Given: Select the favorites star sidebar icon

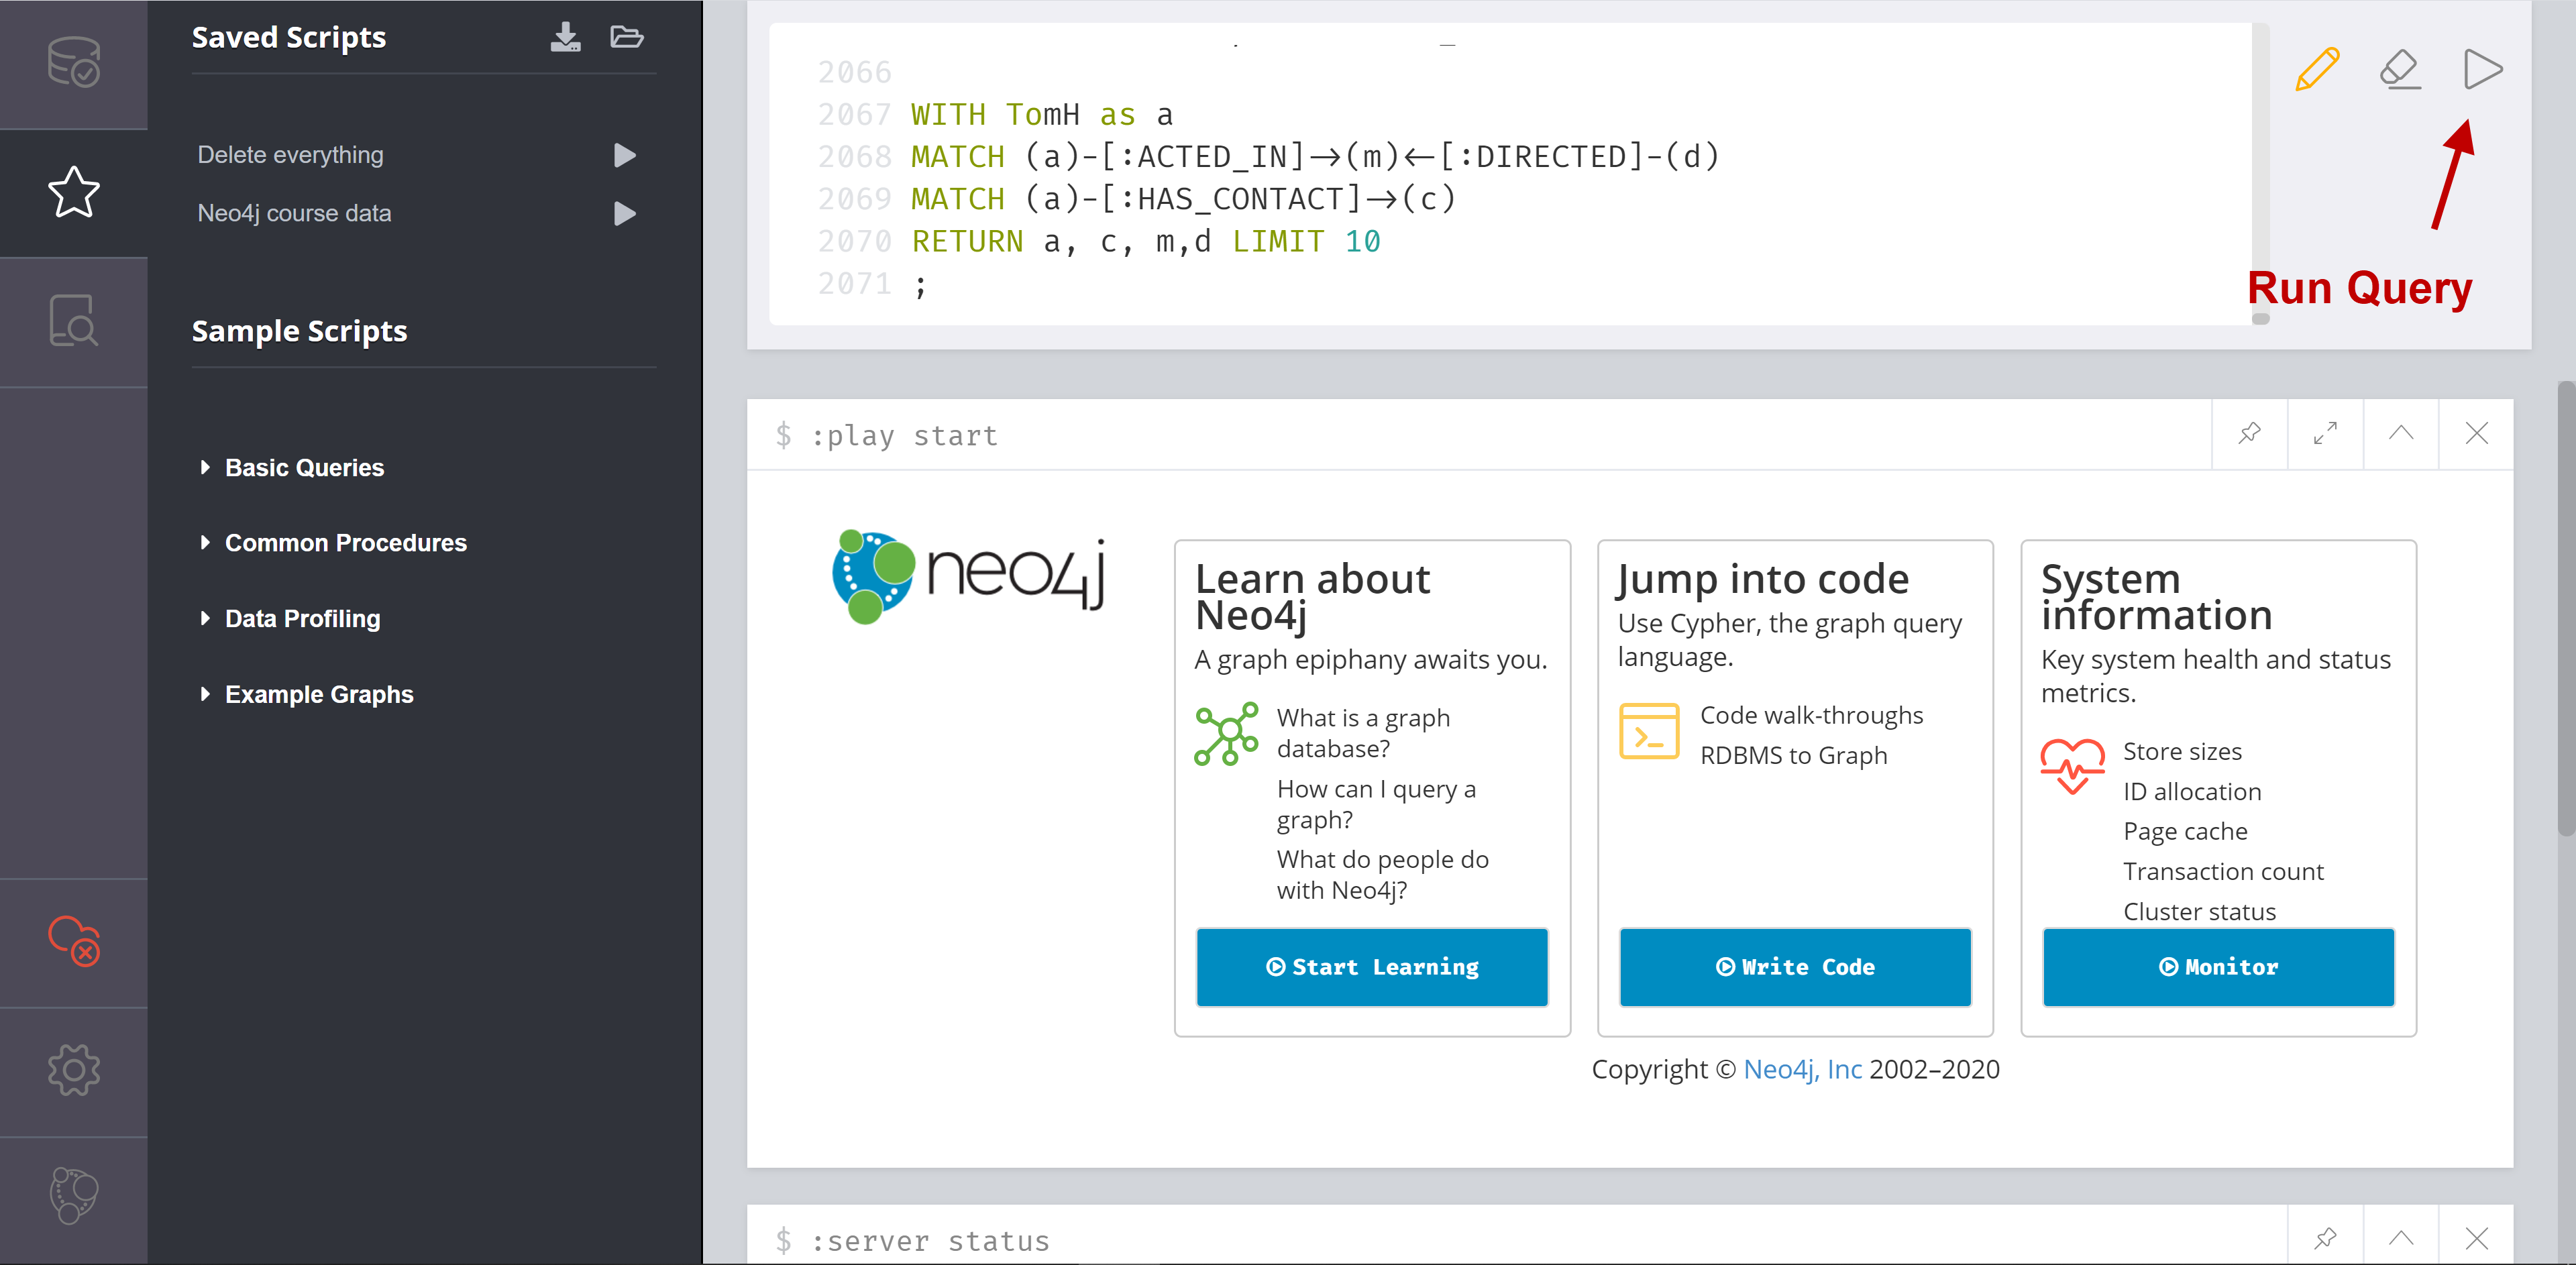Looking at the screenshot, I should (x=74, y=192).
